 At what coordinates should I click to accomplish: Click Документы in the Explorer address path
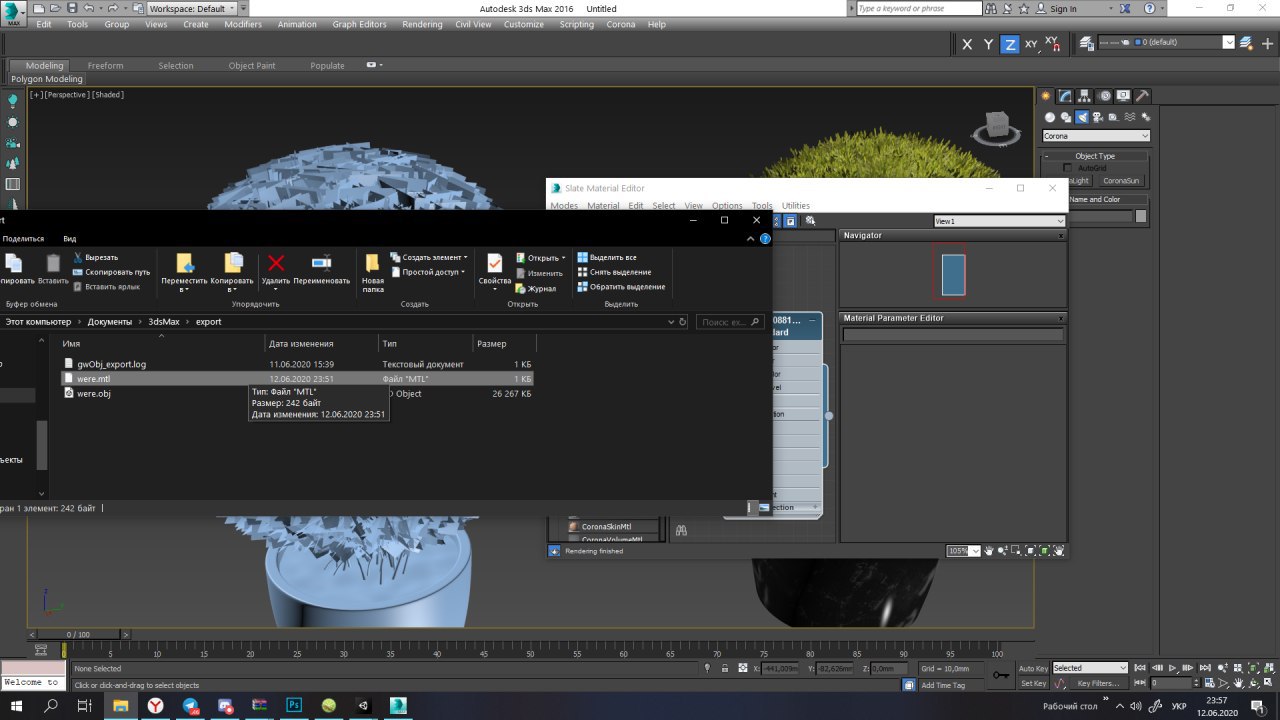[x=109, y=322]
